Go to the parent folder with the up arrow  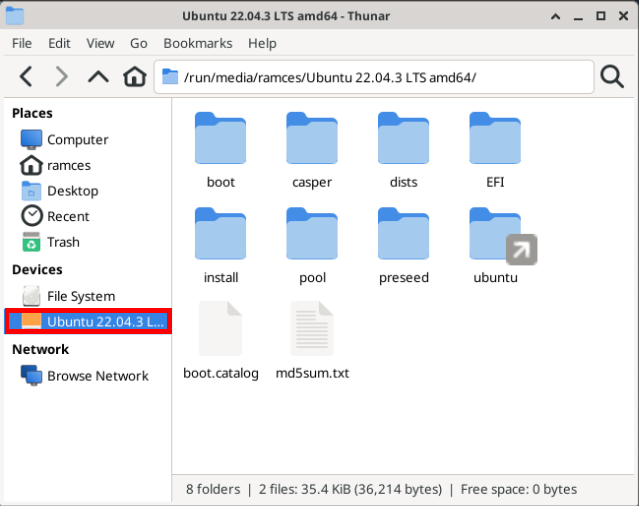click(98, 77)
